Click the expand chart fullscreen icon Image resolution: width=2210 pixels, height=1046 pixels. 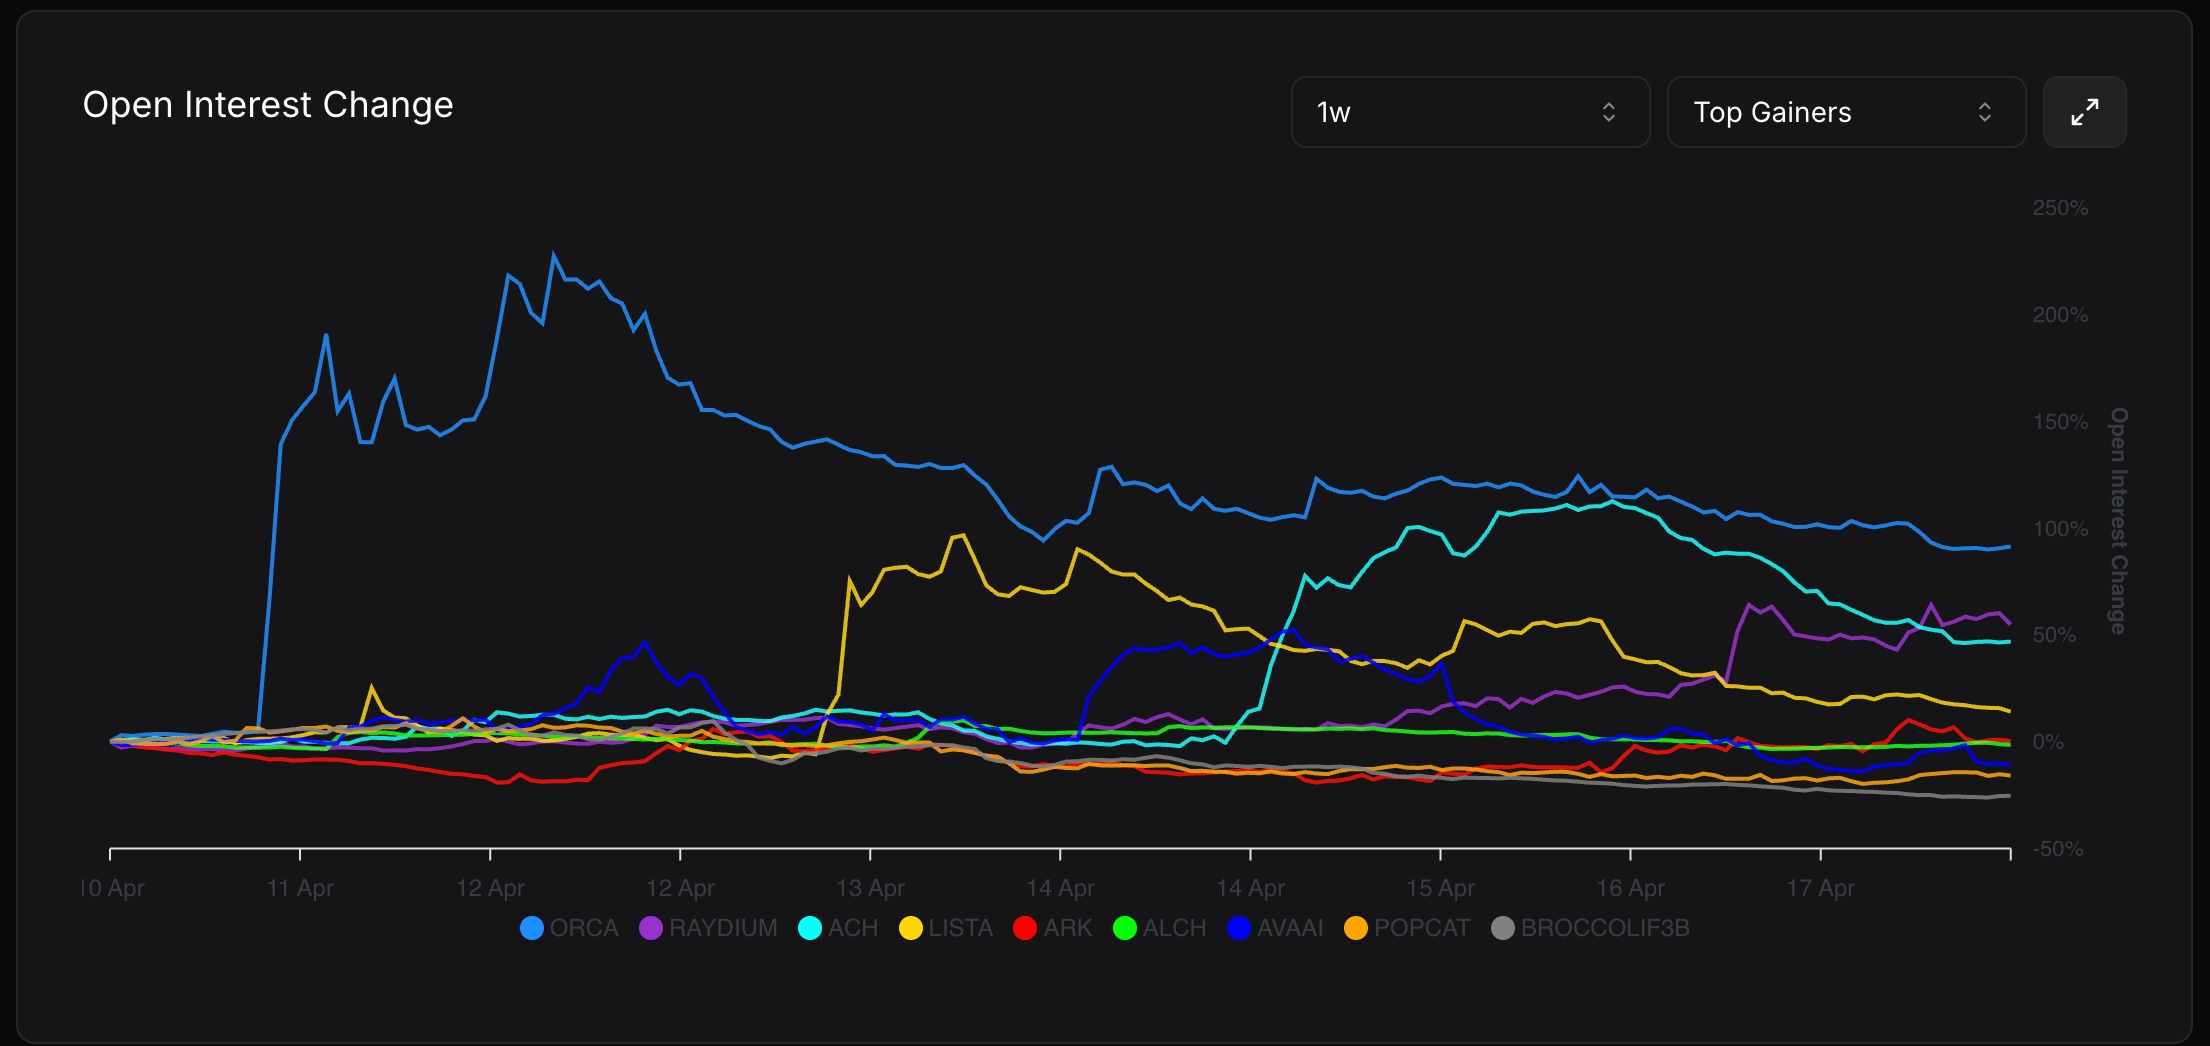click(2084, 112)
